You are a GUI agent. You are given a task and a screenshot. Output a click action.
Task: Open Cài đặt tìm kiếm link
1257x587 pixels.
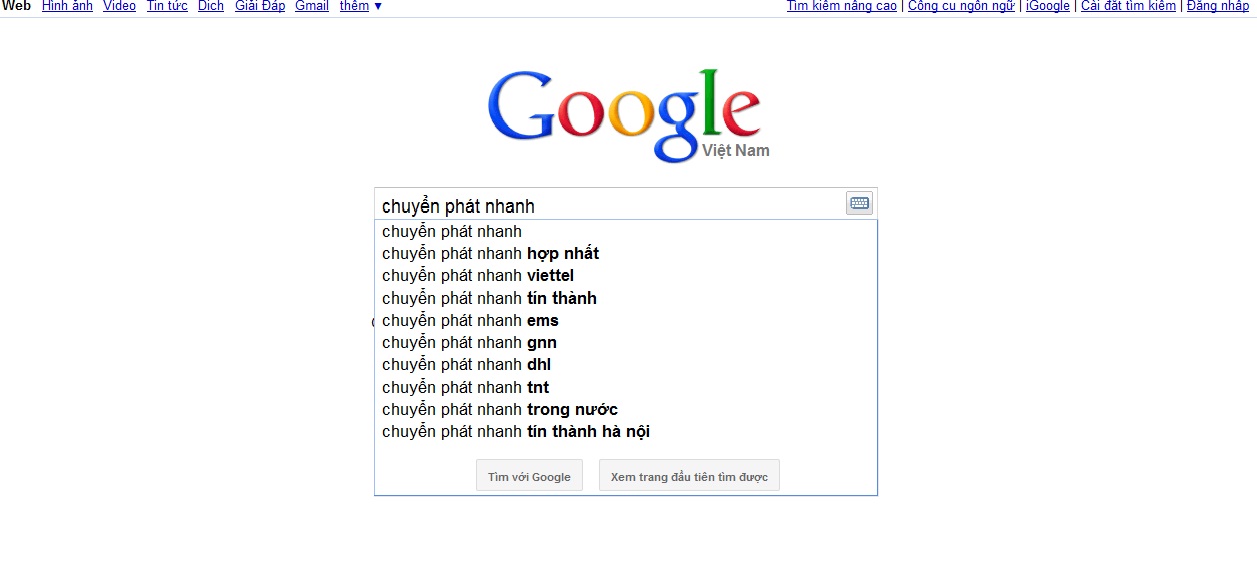tap(1128, 6)
